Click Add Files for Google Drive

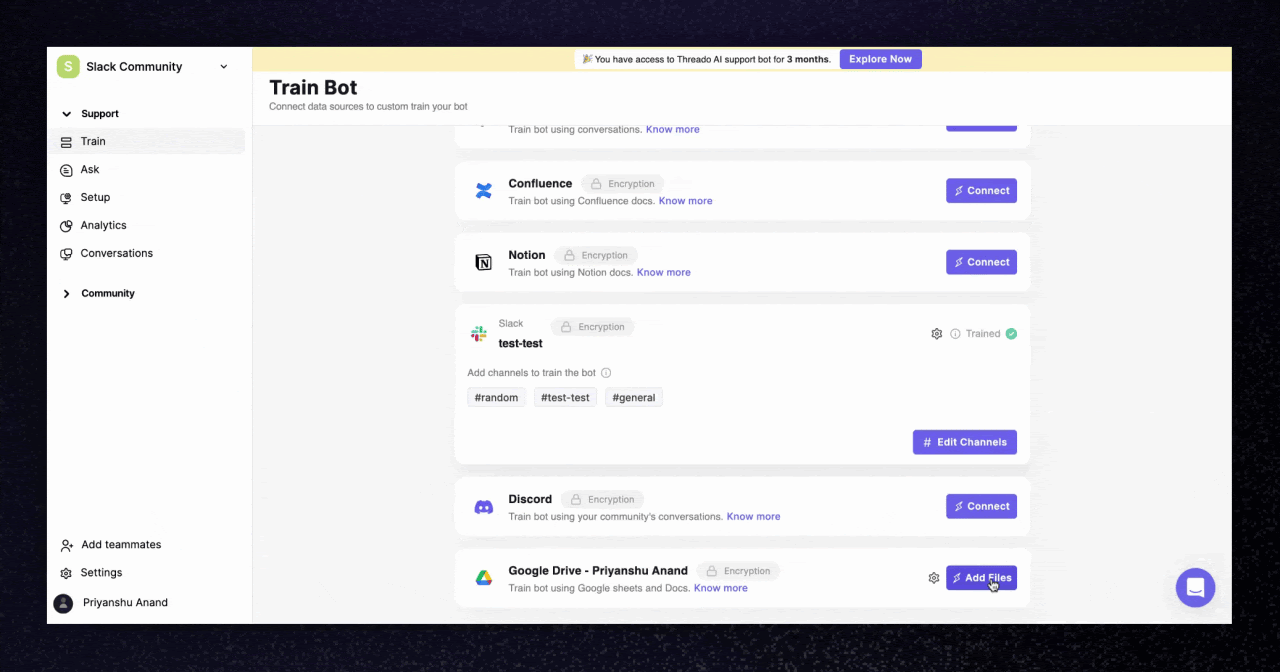pyautogui.click(x=981, y=578)
